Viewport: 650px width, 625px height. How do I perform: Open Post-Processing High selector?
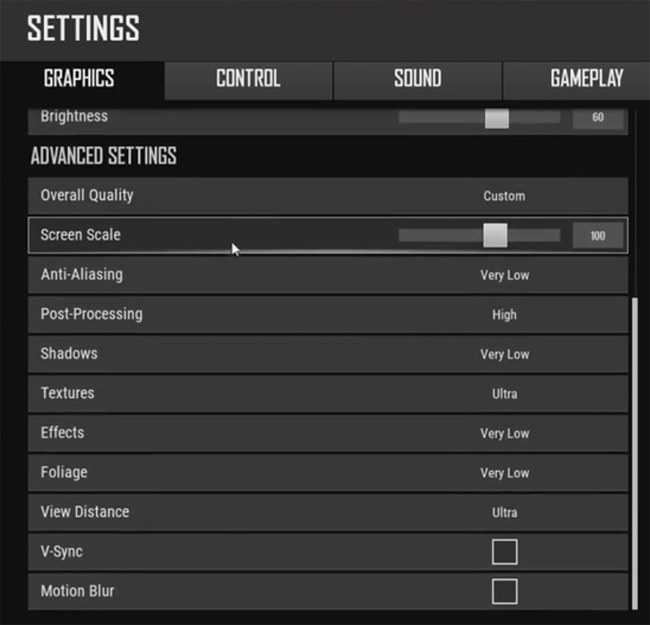pos(504,315)
